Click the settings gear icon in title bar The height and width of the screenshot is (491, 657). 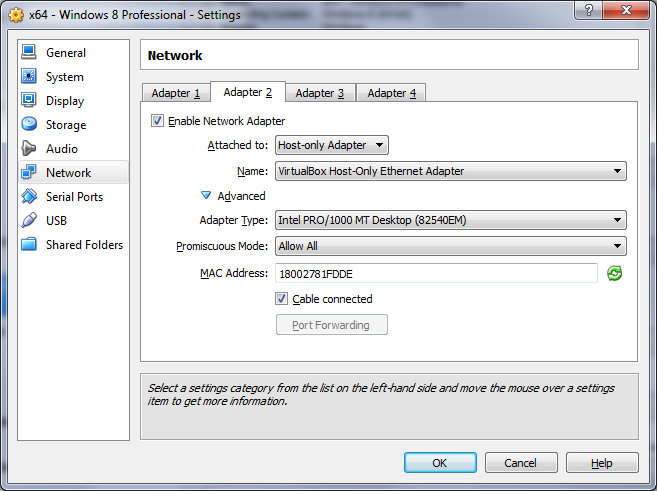[x=16, y=15]
